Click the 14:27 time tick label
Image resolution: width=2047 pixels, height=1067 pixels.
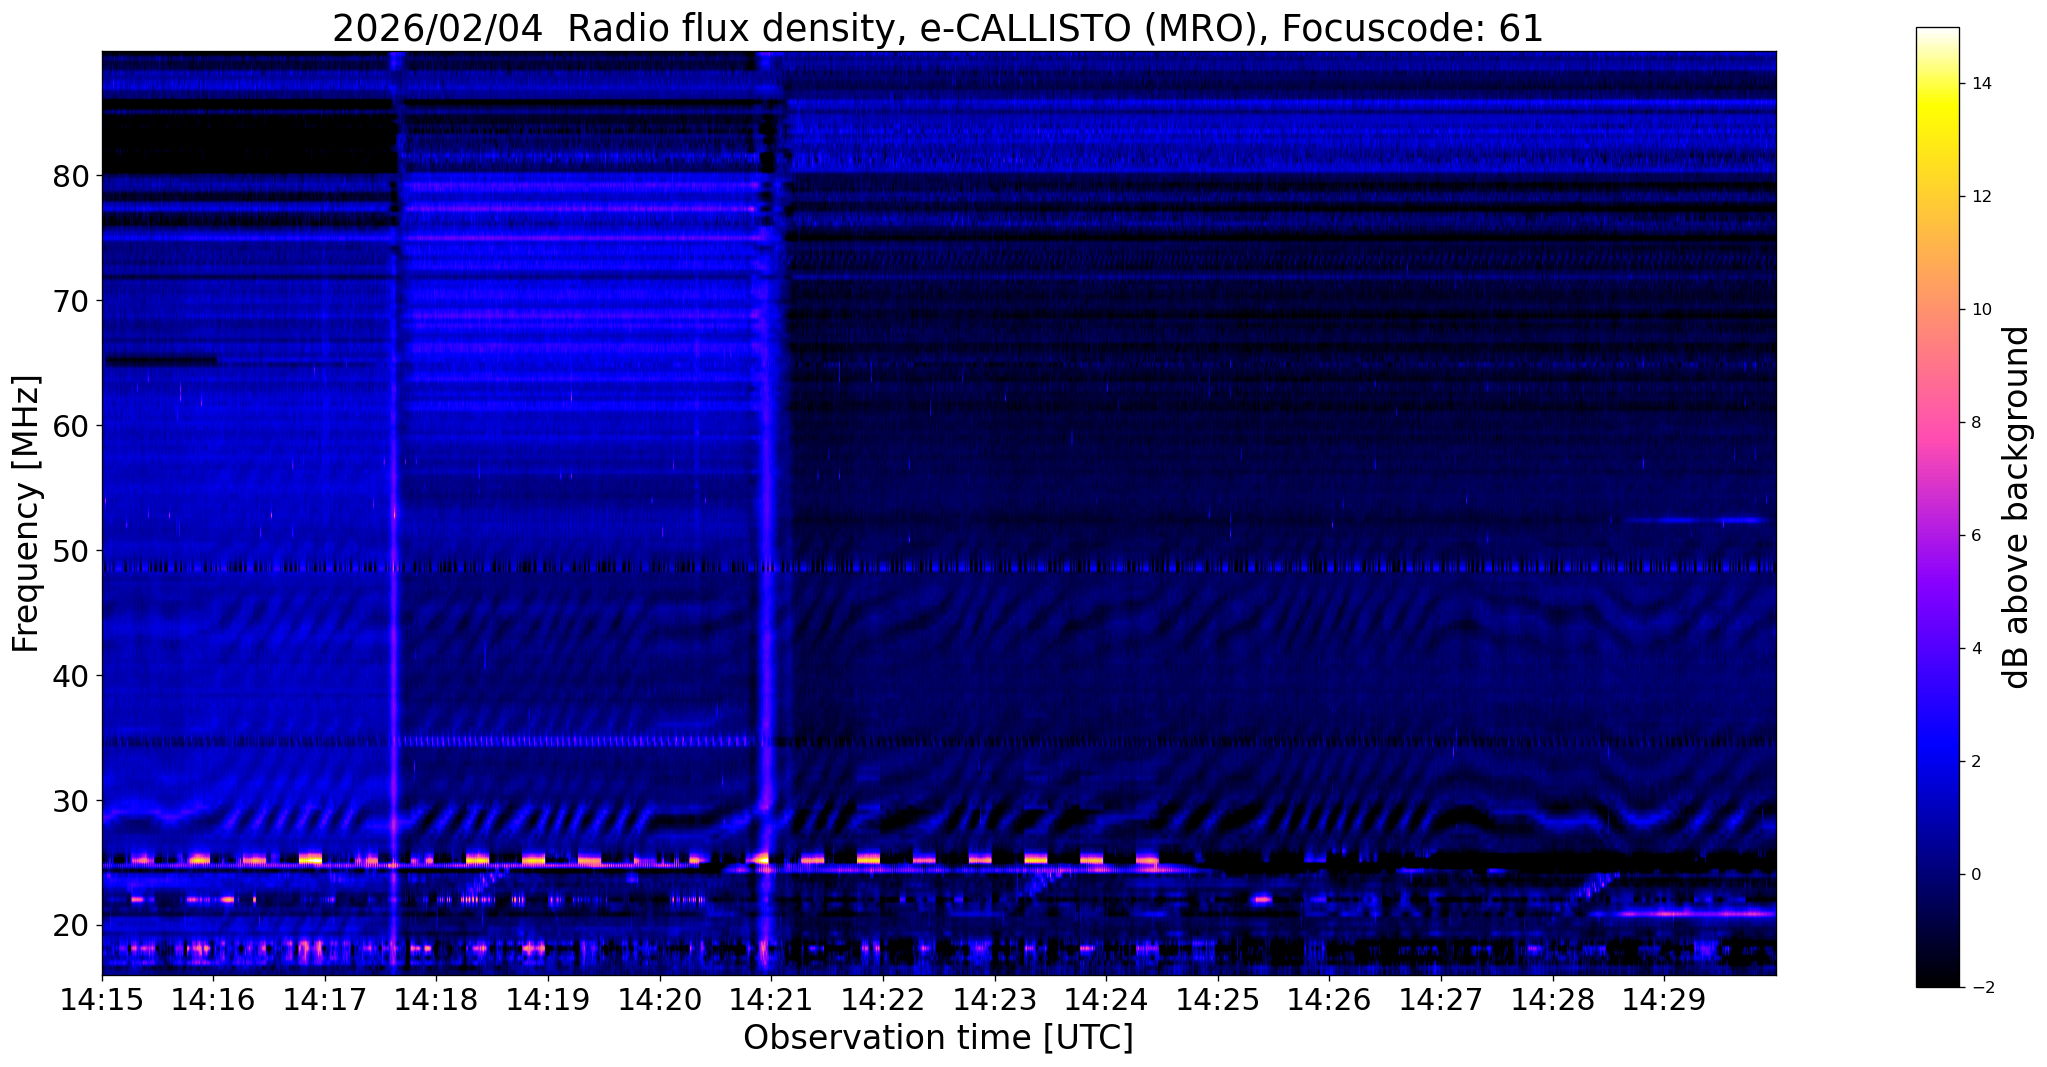point(1441,1001)
